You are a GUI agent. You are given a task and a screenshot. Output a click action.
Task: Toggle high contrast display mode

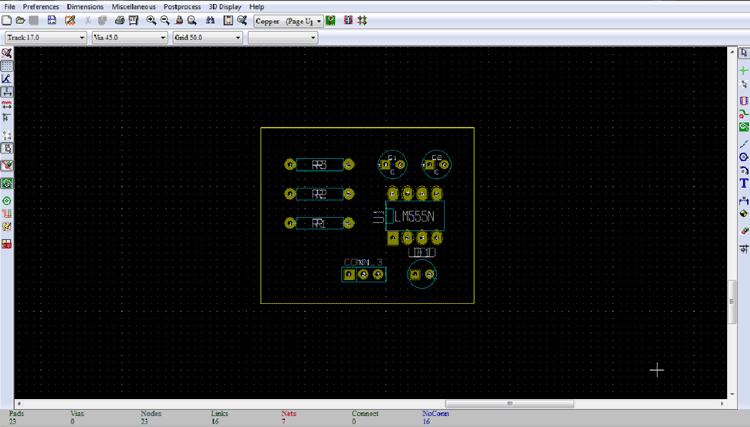(x=7, y=227)
